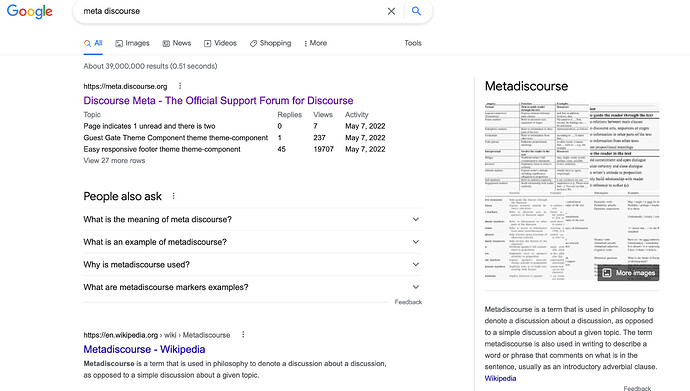Click the 237 views cell

pyautogui.click(x=319, y=138)
